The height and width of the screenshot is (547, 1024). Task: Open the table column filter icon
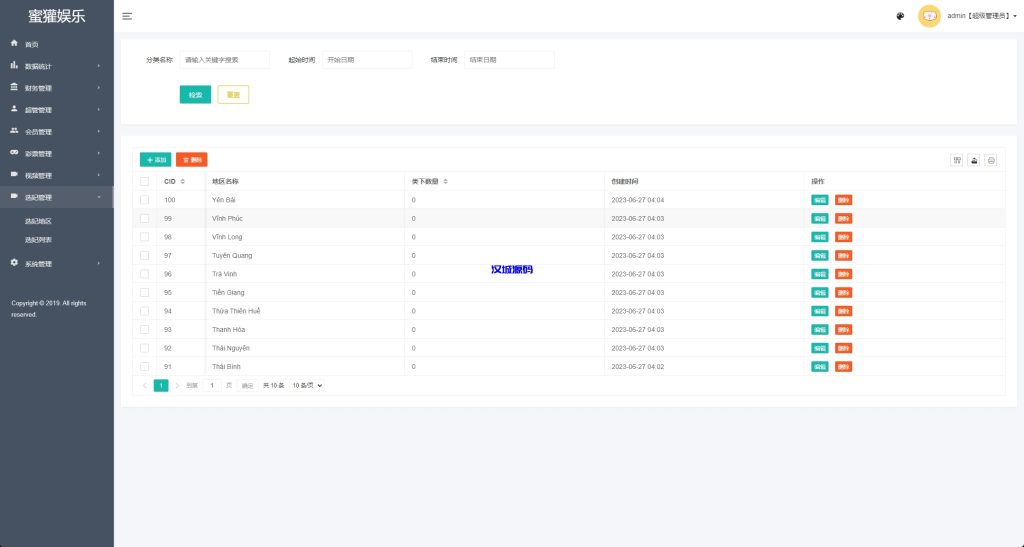(x=956, y=160)
